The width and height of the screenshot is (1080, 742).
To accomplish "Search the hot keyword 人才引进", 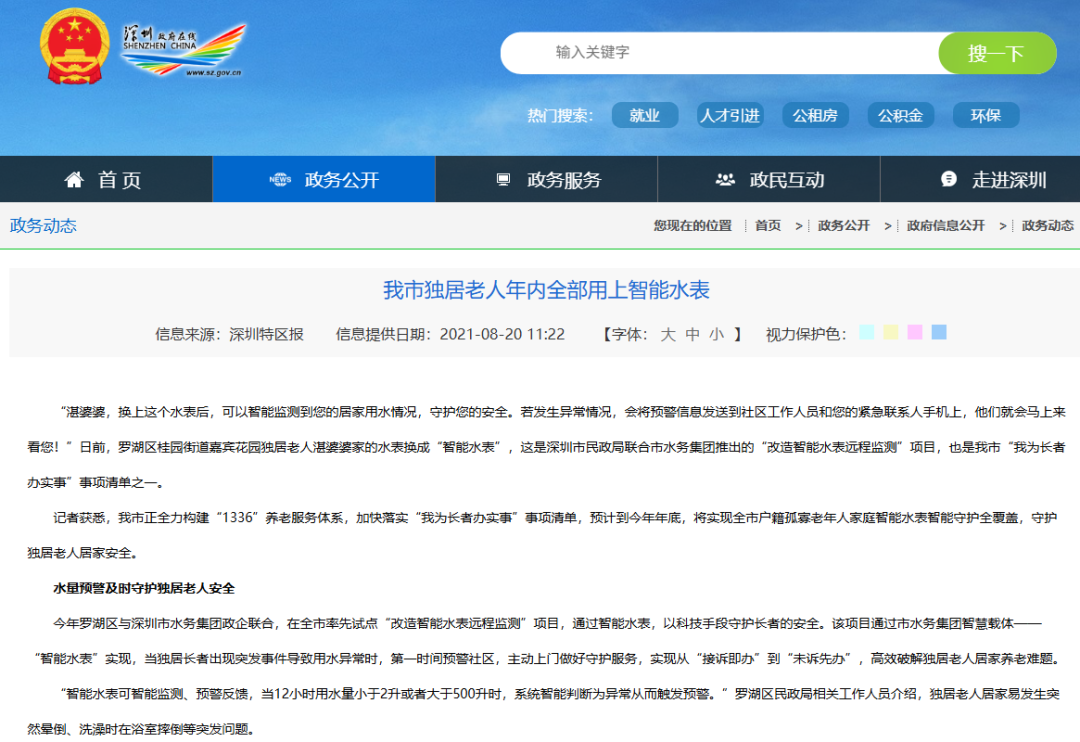I will click(x=729, y=115).
